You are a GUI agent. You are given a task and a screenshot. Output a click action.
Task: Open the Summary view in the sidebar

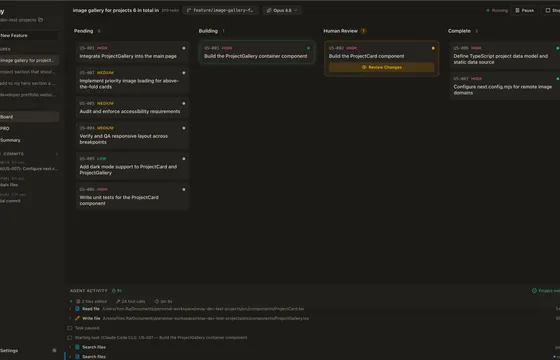pyautogui.click(x=29, y=140)
